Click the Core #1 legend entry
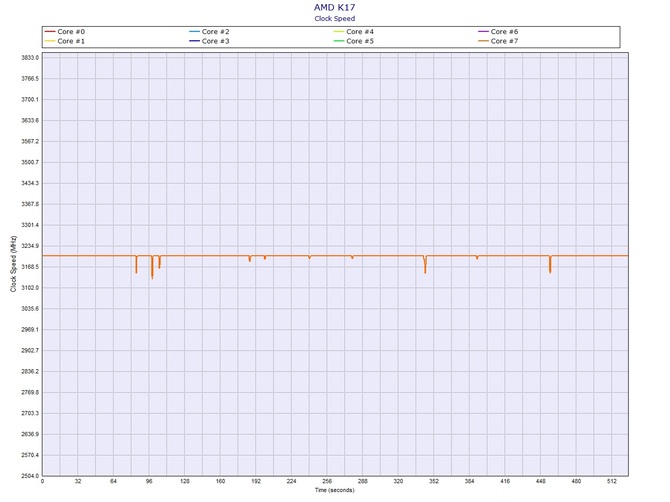The width and height of the screenshot is (670, 502). coord(65,41)
